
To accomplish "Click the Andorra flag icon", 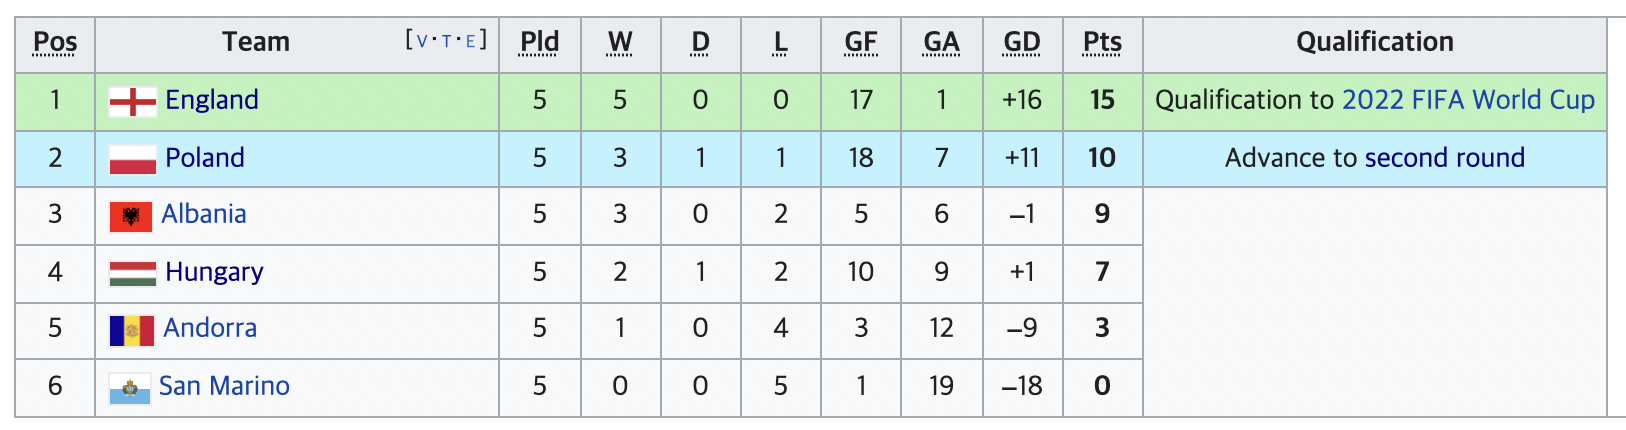I will (x=131, y=330).
